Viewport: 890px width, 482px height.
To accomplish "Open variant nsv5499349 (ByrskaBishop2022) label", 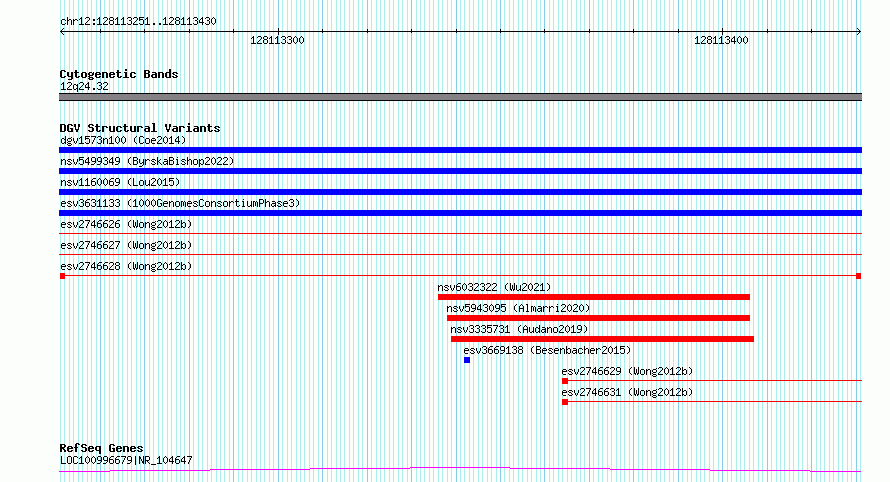I will tap(147, 161).
